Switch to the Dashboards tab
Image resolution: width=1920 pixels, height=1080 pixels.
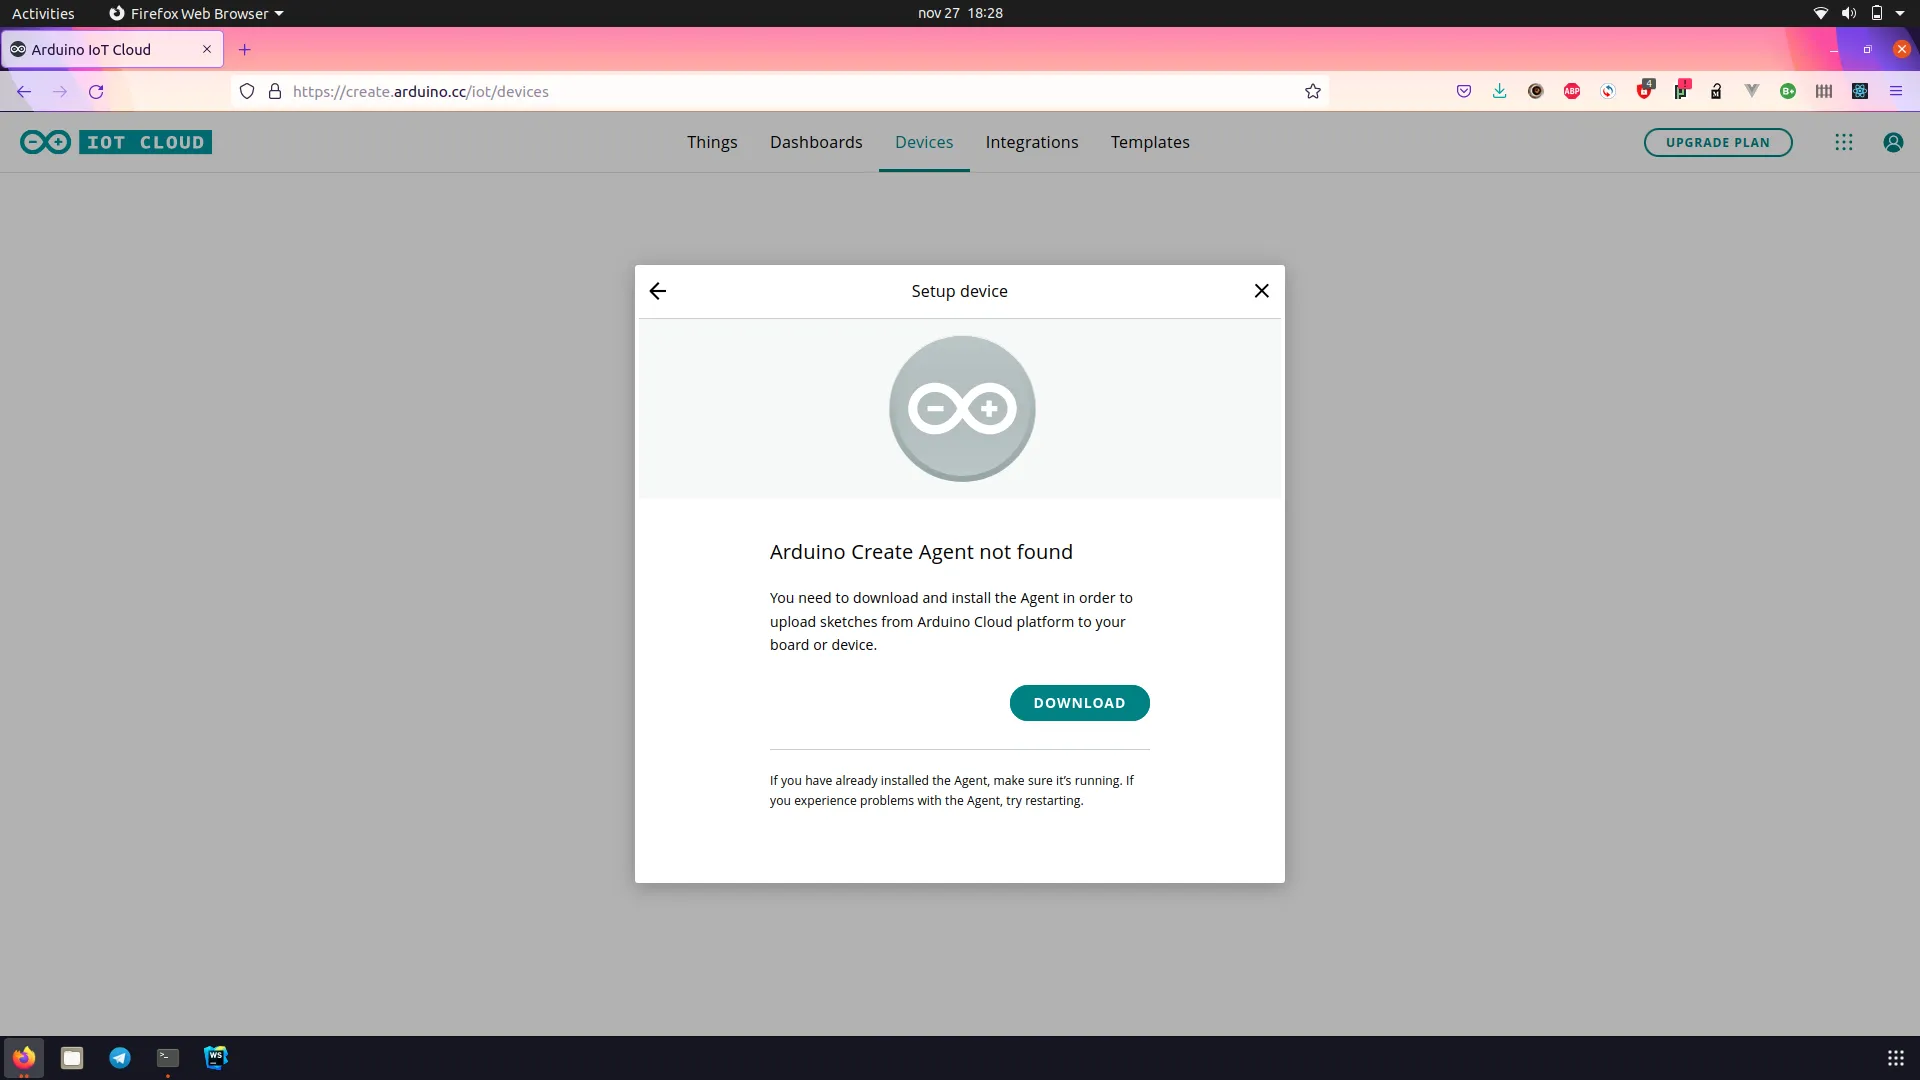pos(816,142)
